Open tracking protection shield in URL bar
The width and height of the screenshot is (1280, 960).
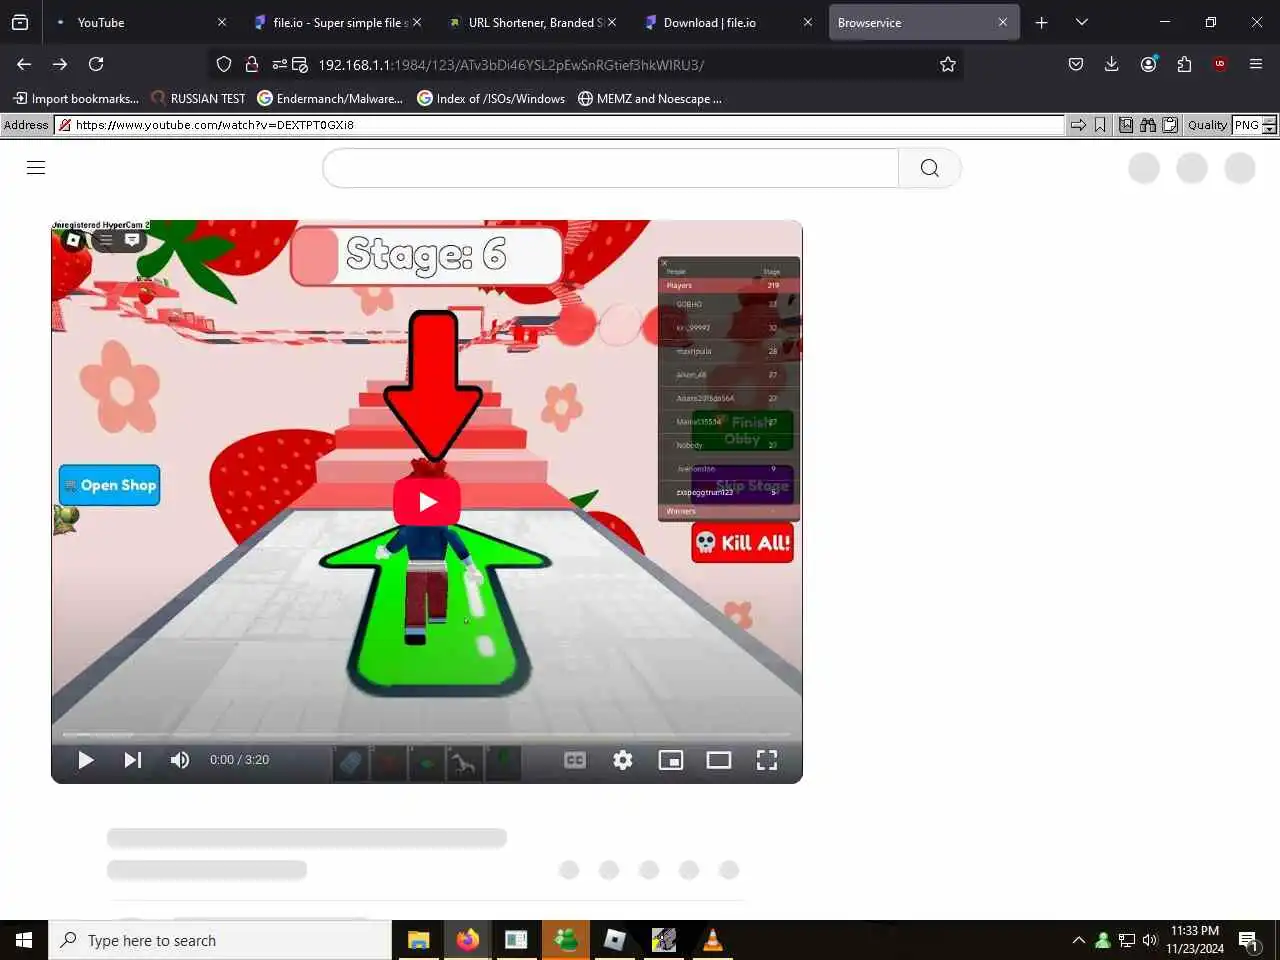[x=224, y=64]
